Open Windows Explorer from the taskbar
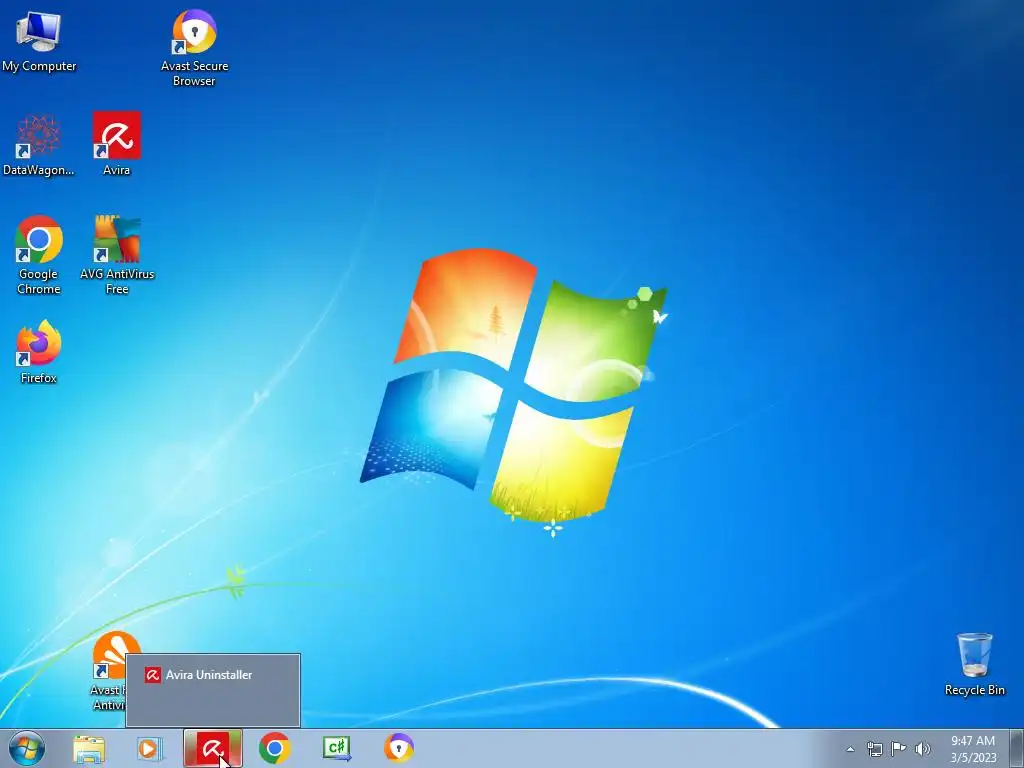The image size is (1024, 768). pyautogui.click(x=88, y=749)
